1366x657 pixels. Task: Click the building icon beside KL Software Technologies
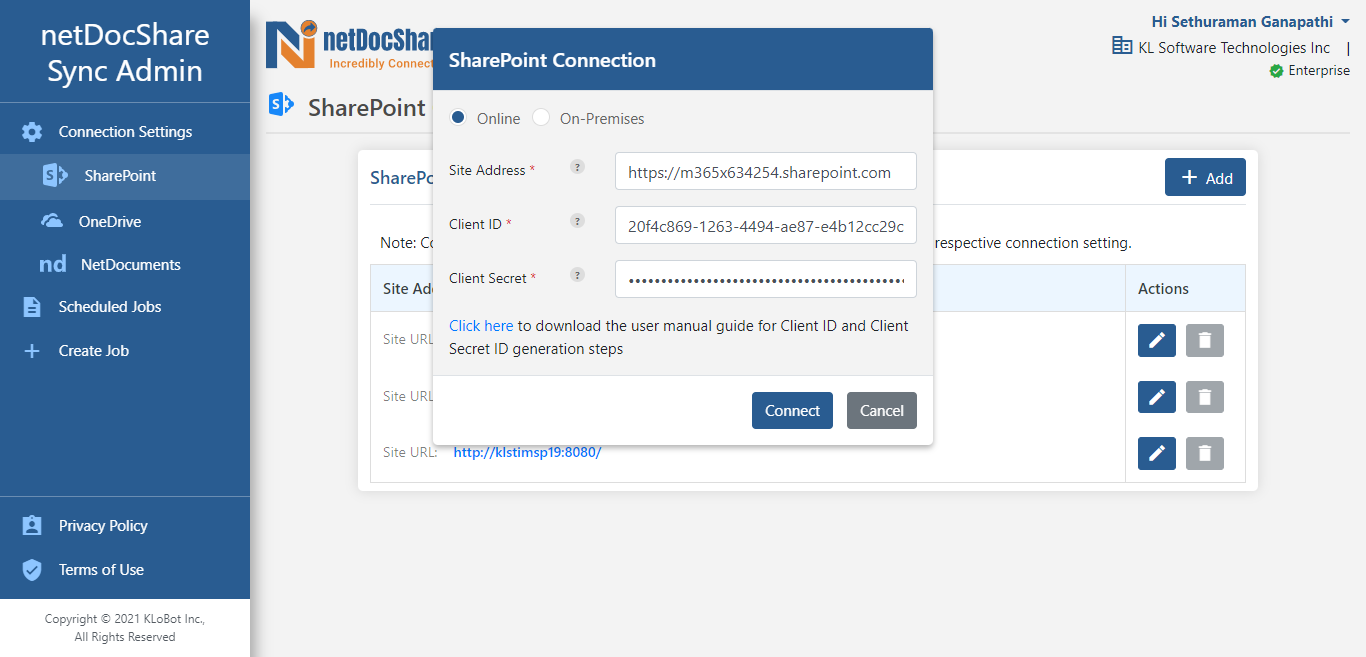tap(1122, 46)
